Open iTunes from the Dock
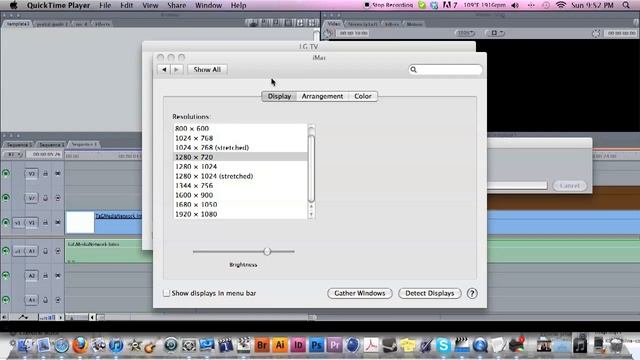 click(x=116, y=345)
